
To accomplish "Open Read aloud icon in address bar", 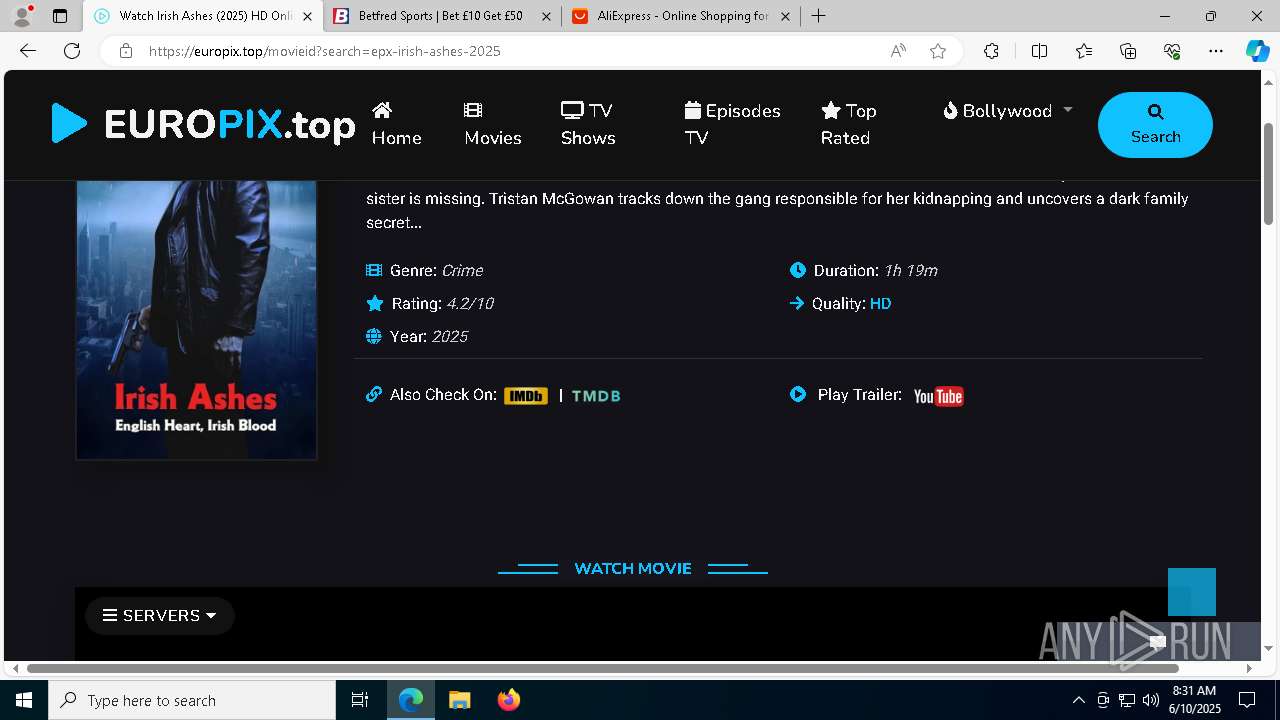I will [898, 51].
